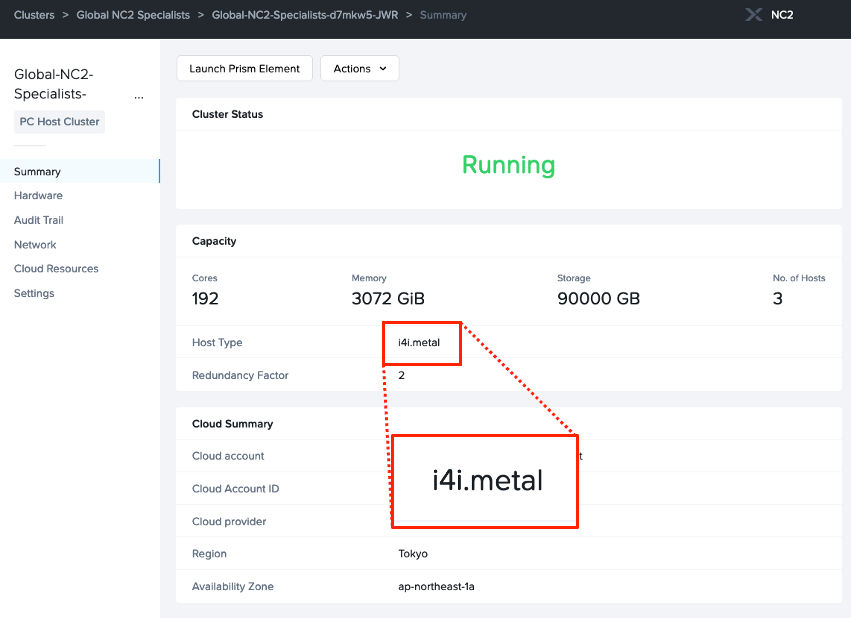Click the green Running status text

point(508,164)
